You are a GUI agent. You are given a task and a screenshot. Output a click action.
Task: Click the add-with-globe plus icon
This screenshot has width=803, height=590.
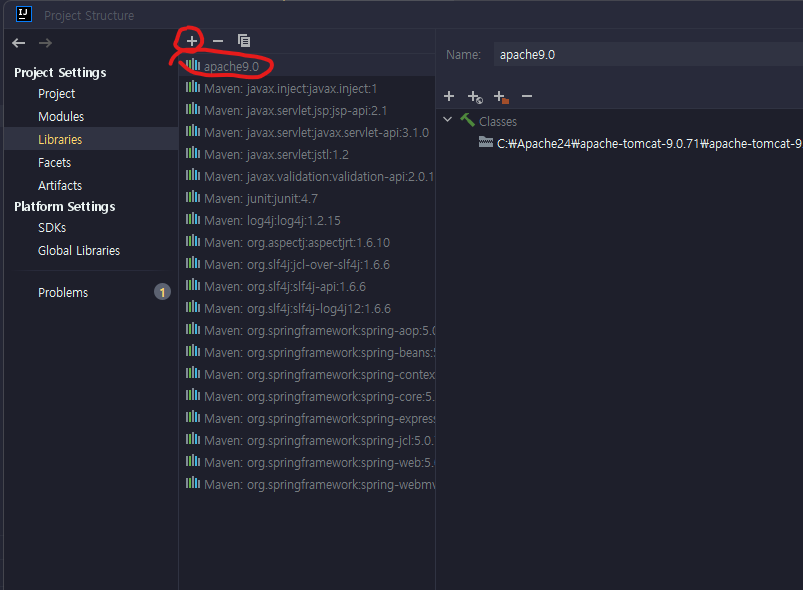pyautogui.click(x=475, y=96)
